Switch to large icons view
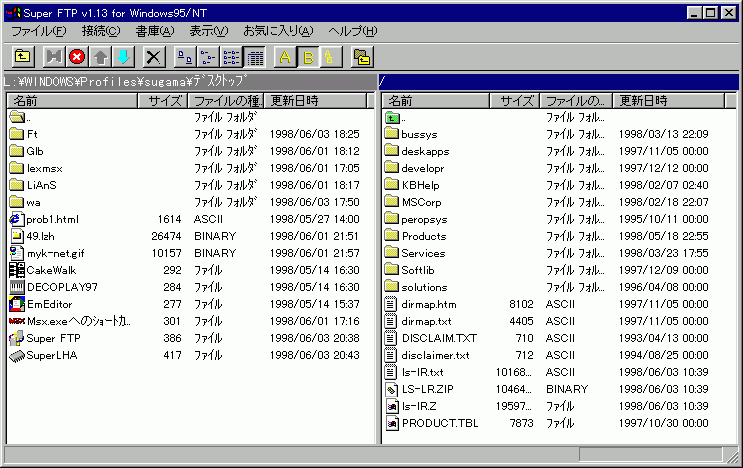The width and height of the screenshot is (743, 468). [x=185, y=57]
